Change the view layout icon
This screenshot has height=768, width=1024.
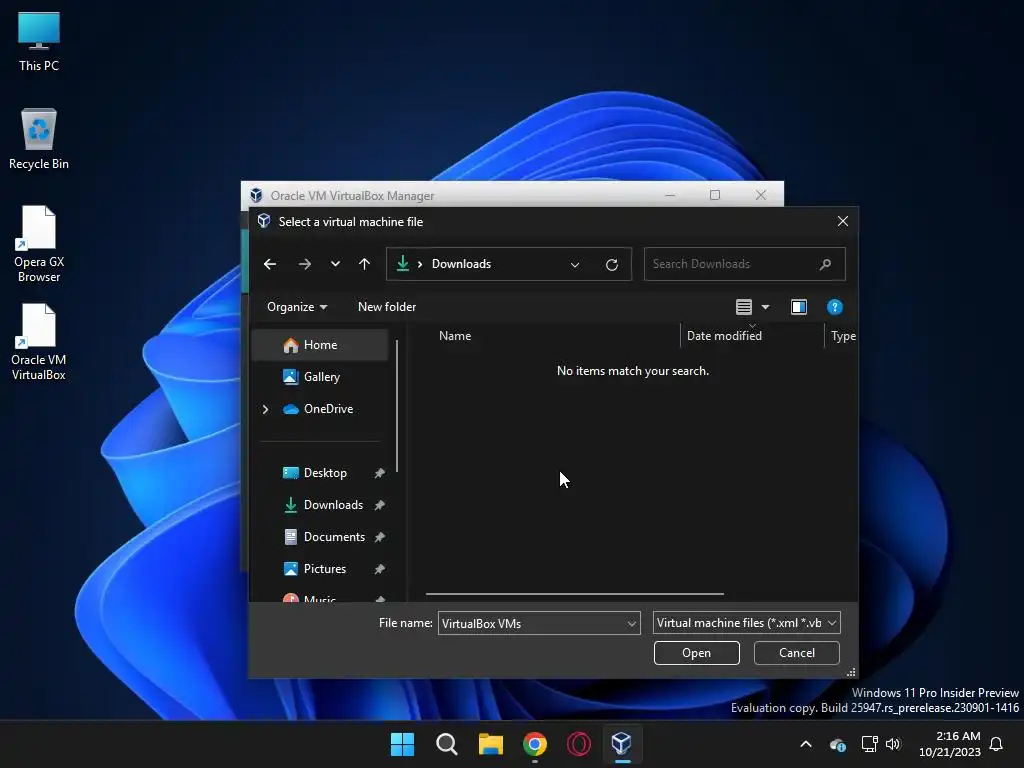(744, 307)
